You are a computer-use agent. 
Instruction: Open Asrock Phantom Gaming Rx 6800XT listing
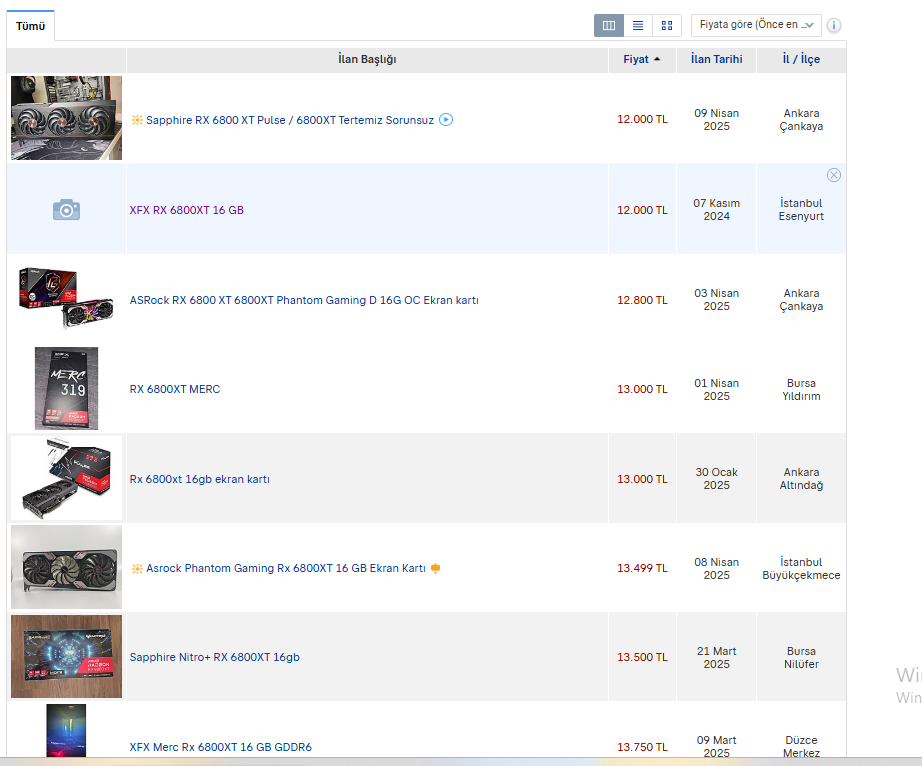[x=286, y=568]
